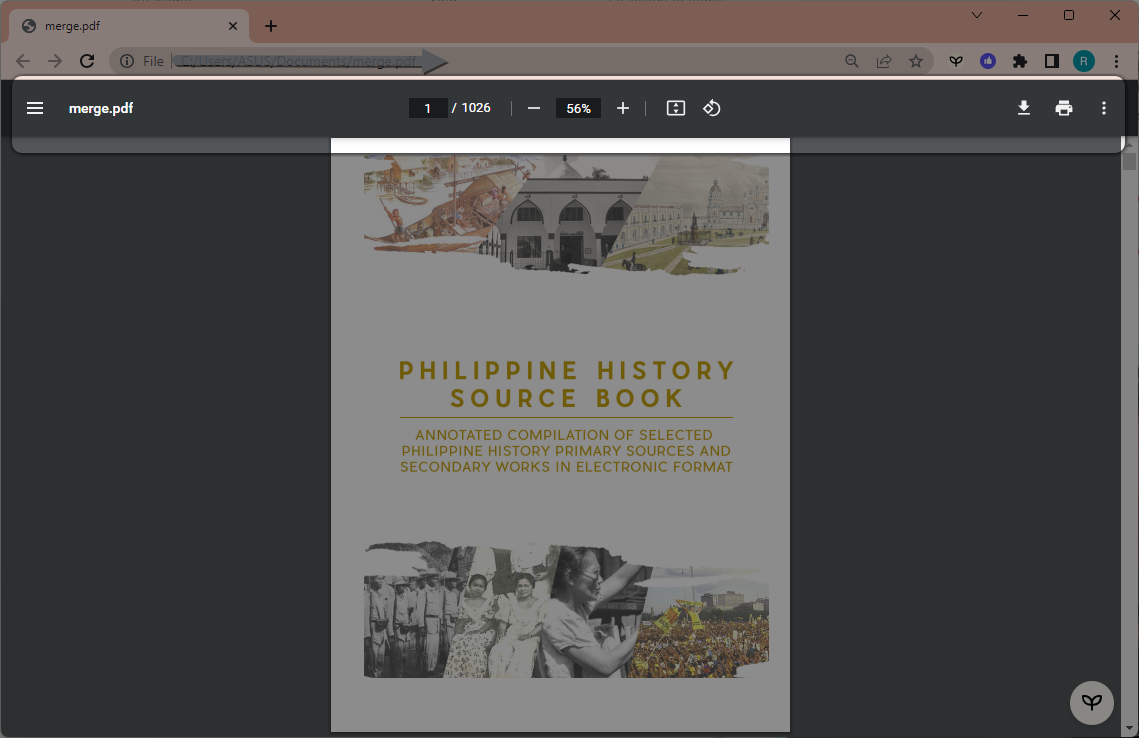Image resolution: width=1139 pixels, height=738 pixels.
Task: Click the vertical scrollbar thumb
Action: click(x=1130, y=161)
